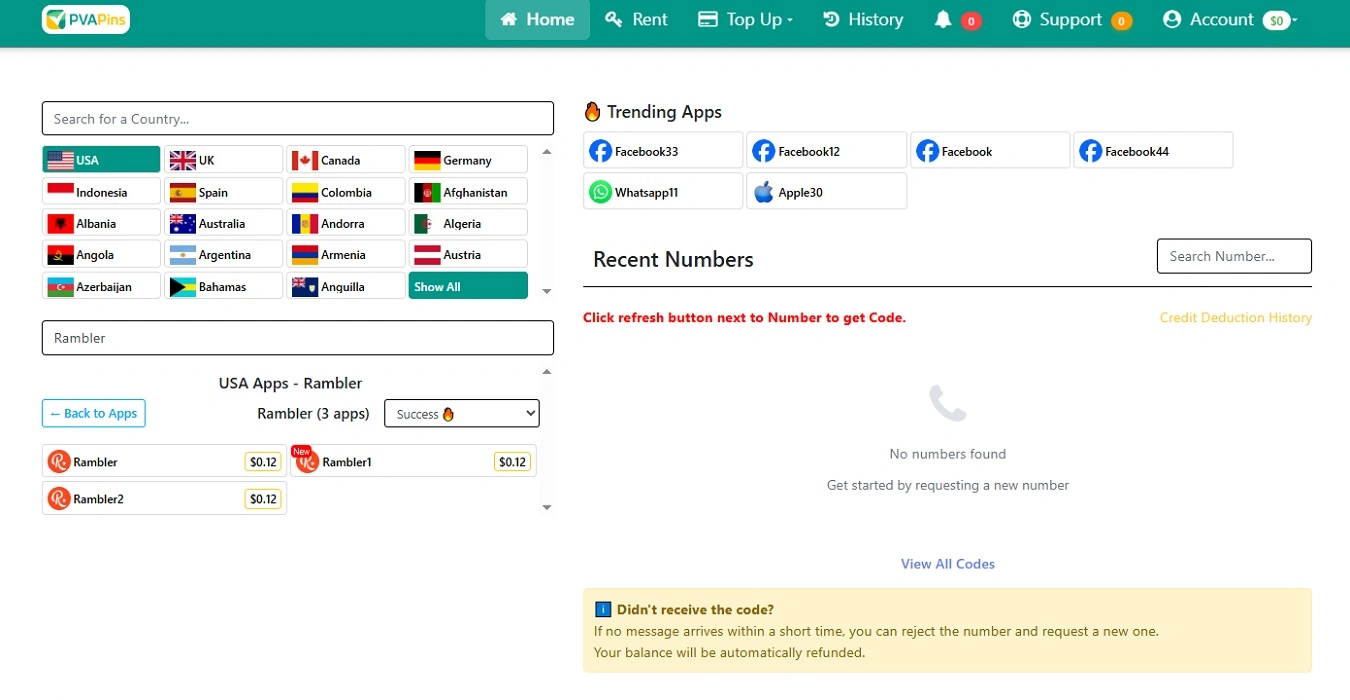This screenshot has height=700, width=1350.
Task: Choose Azerbaijan from the country list
Action: (101, 286)
